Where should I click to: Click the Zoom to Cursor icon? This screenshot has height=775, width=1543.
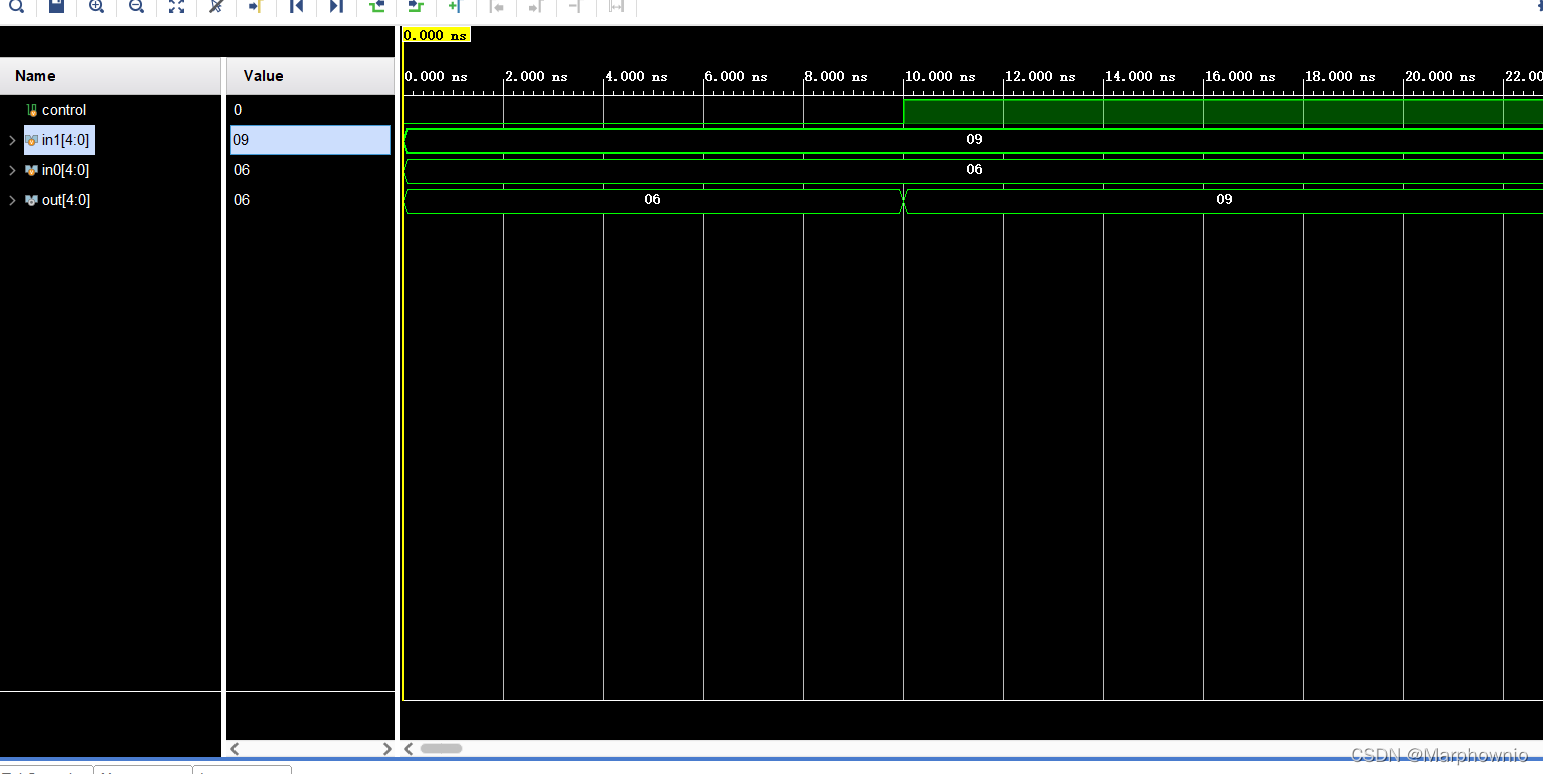point(216,6)
